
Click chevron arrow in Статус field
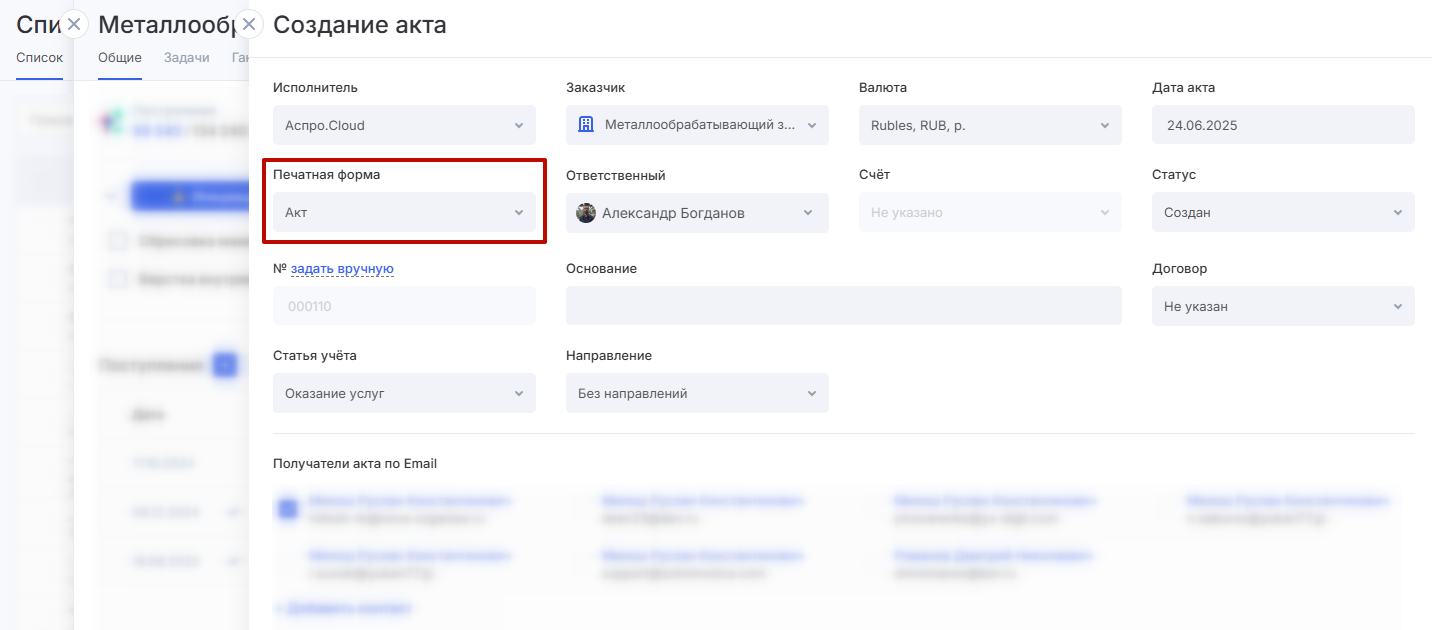tap(1397, 213)
